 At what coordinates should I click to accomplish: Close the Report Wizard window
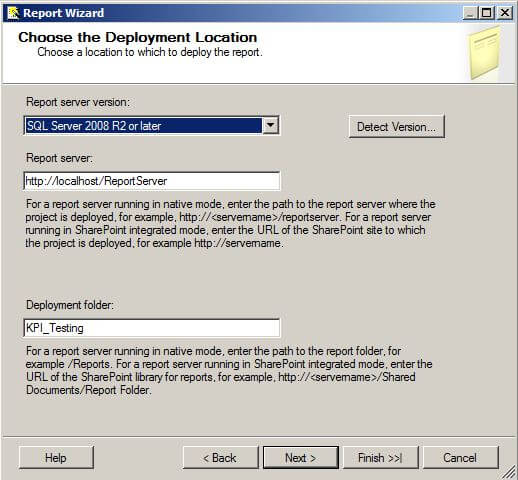coord(505,13)
